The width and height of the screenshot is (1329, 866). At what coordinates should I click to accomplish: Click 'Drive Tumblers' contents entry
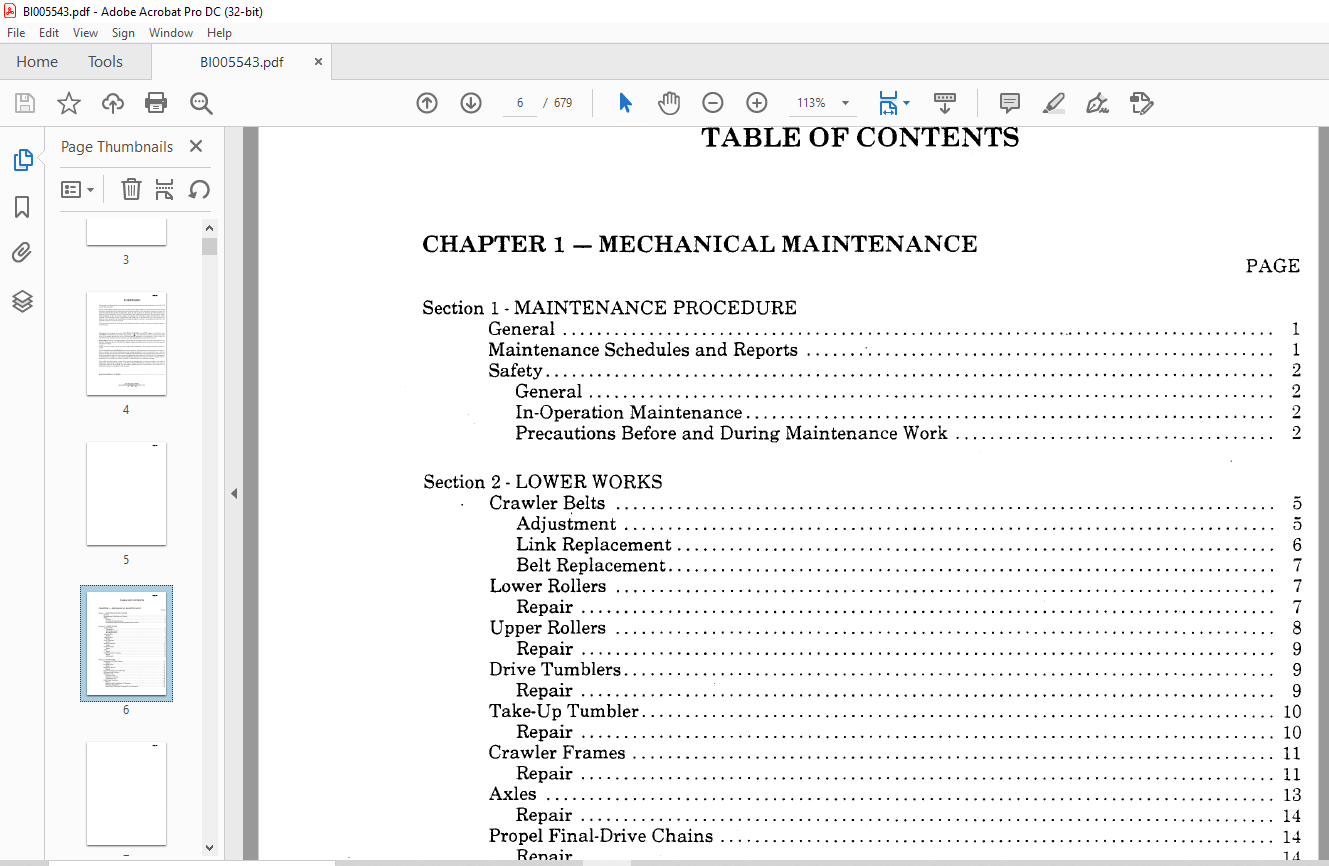coord(555,670)
